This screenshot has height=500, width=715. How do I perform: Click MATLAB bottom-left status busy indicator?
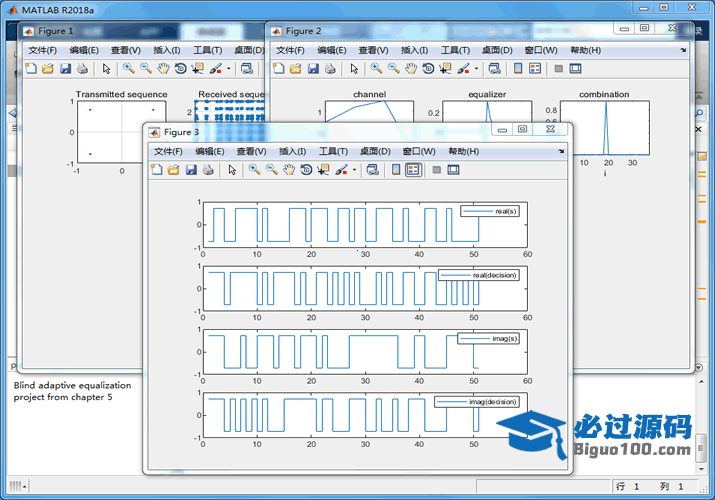click(x=18, y=486)
